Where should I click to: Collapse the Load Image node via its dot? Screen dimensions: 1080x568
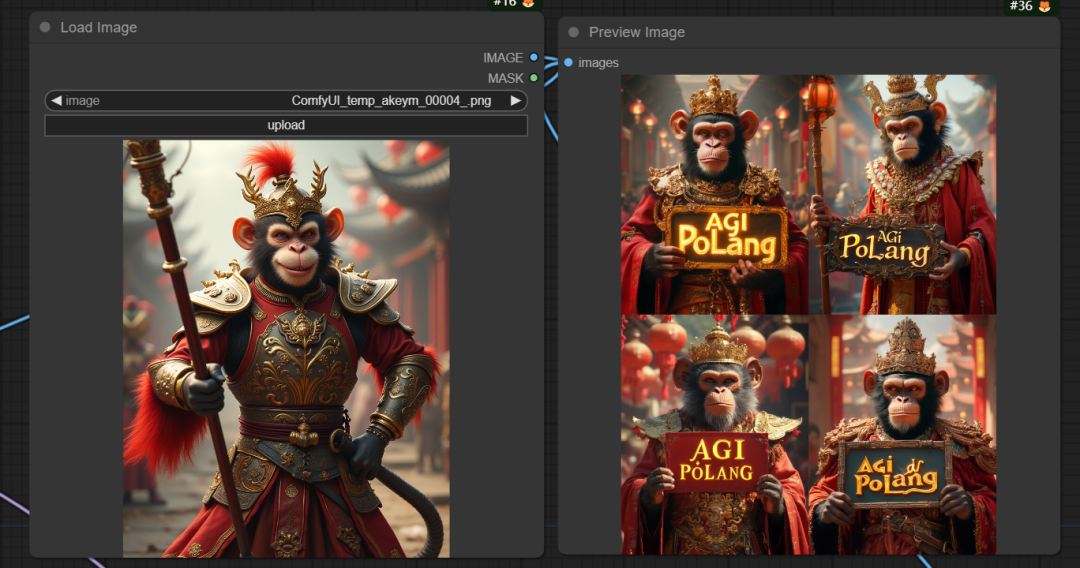coord(45,28)
